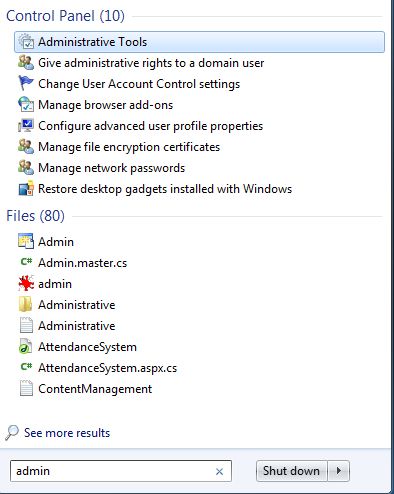
Task: Open the capitalized Admin file
Action: click(56, 242)
